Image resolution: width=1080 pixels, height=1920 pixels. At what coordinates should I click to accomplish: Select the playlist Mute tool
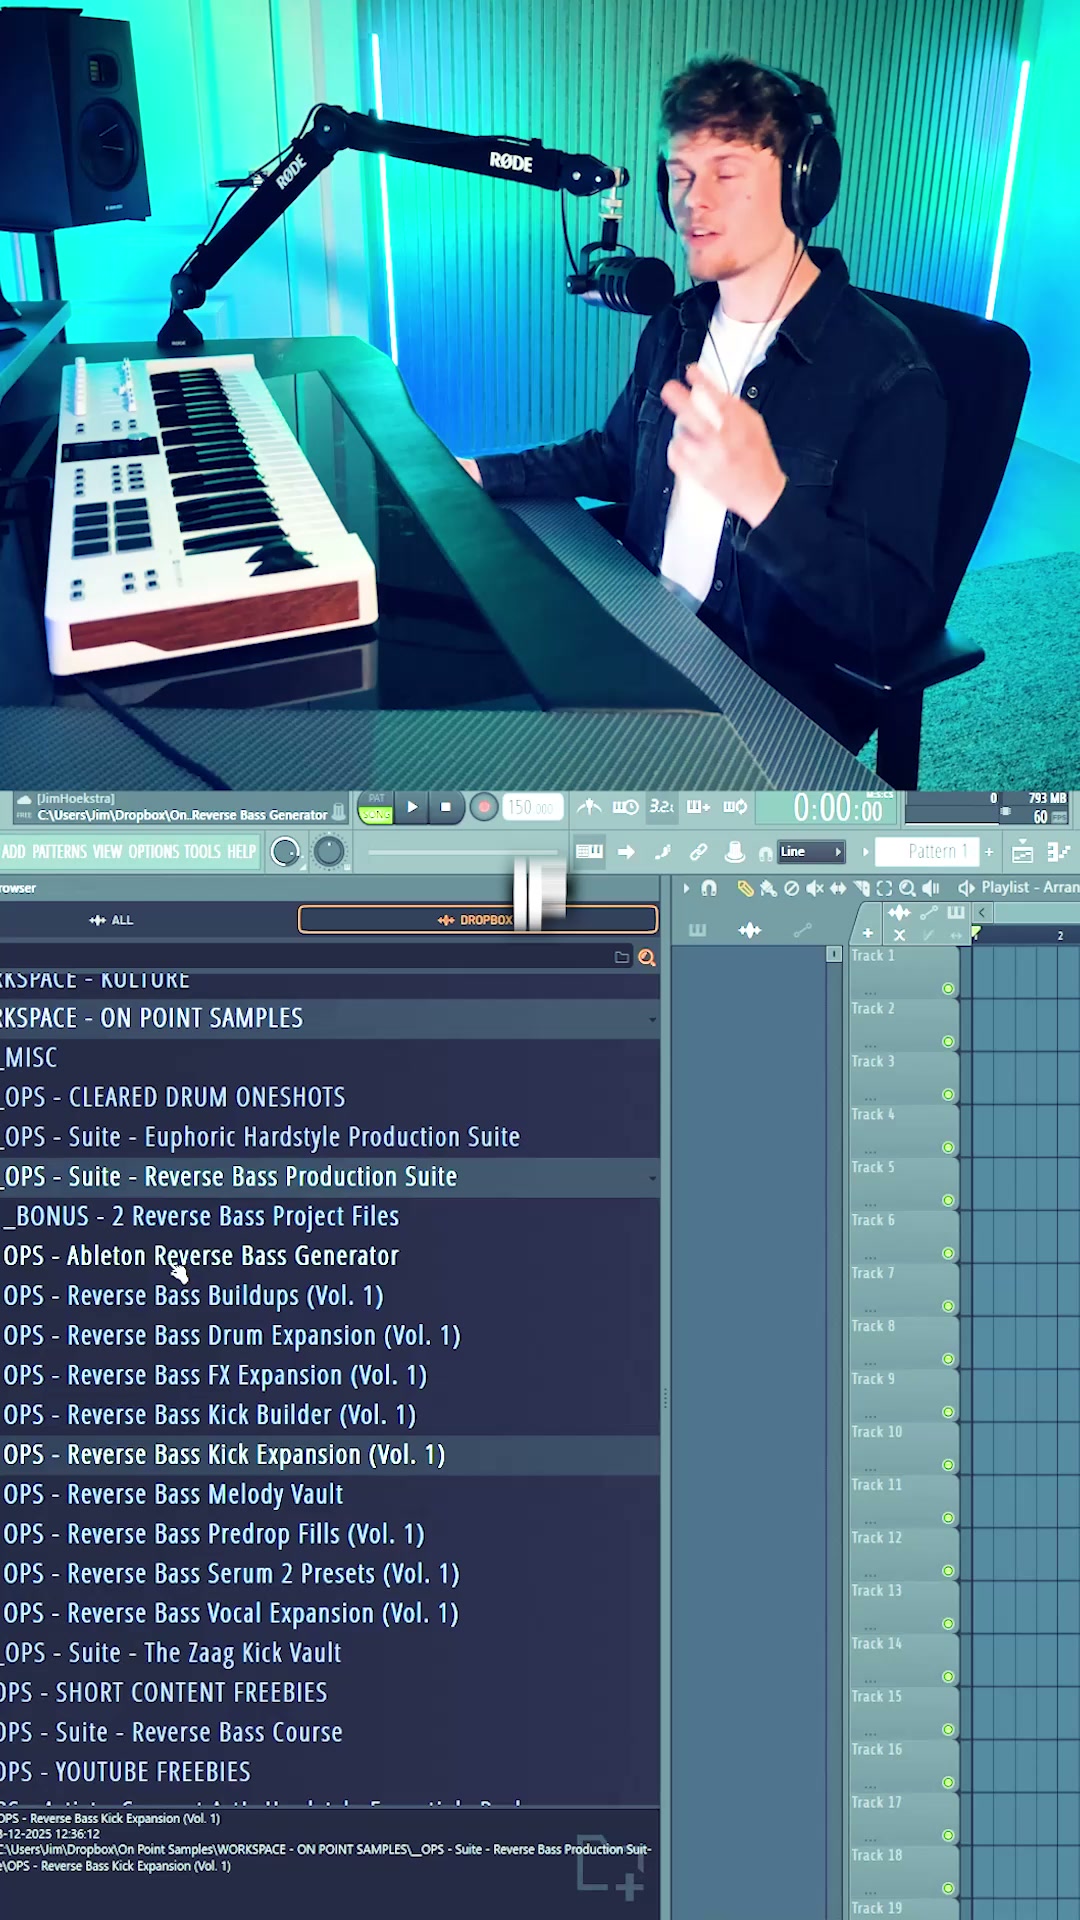click(815, 888)
